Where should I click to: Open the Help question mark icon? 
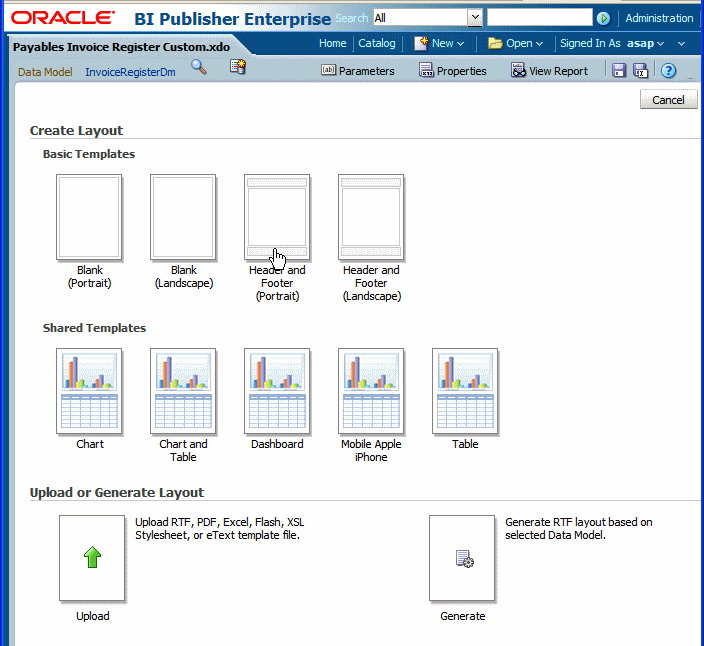tap(669, 70)
